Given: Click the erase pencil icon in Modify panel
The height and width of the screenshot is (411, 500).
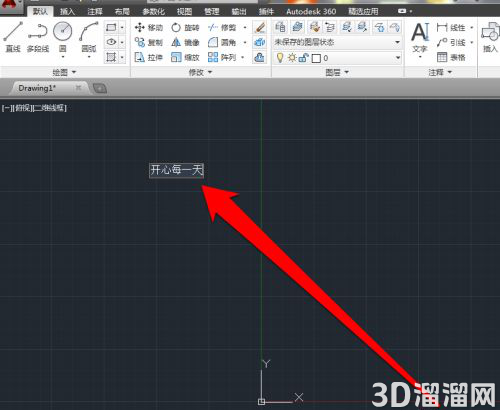Looking at the screenshot, I should [259, 27].
